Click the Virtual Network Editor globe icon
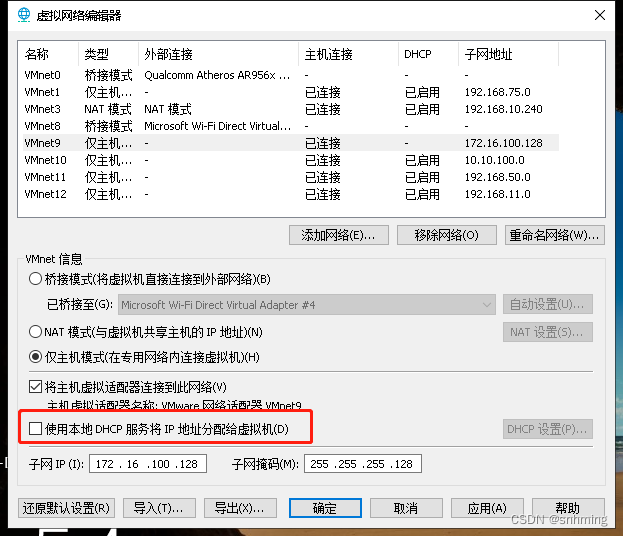 23,15
